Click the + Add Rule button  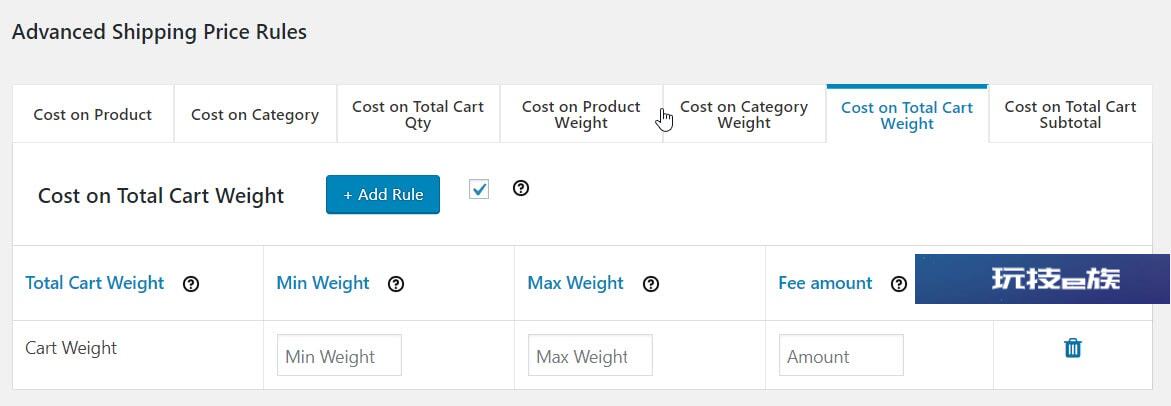382,194
